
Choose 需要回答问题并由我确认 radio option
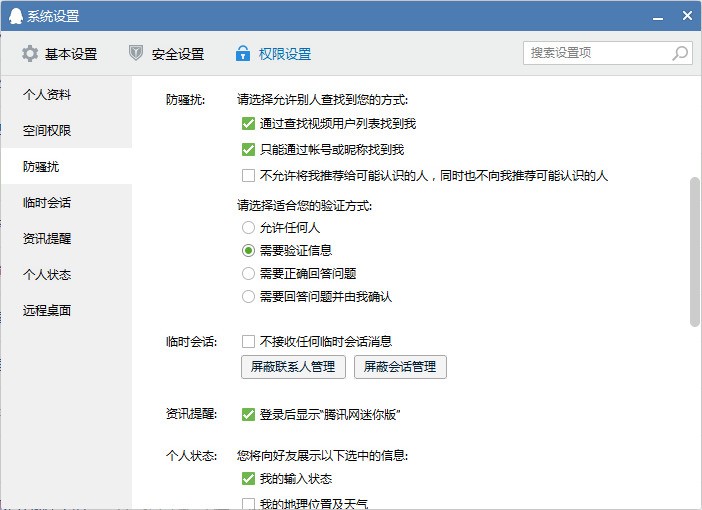tap(248, 296)
